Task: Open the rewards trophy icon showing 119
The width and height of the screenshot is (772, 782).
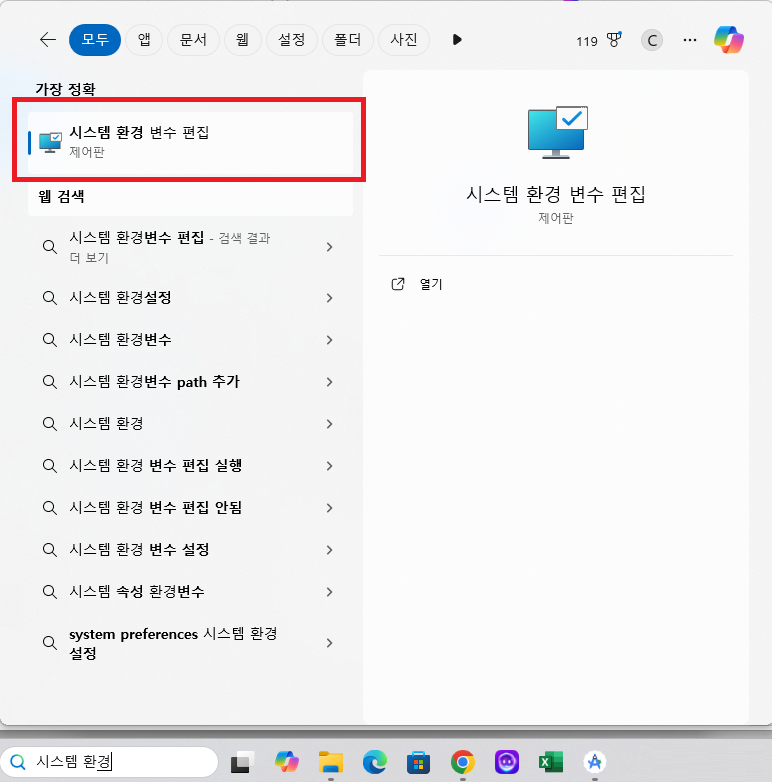Action: click(614, 40)
